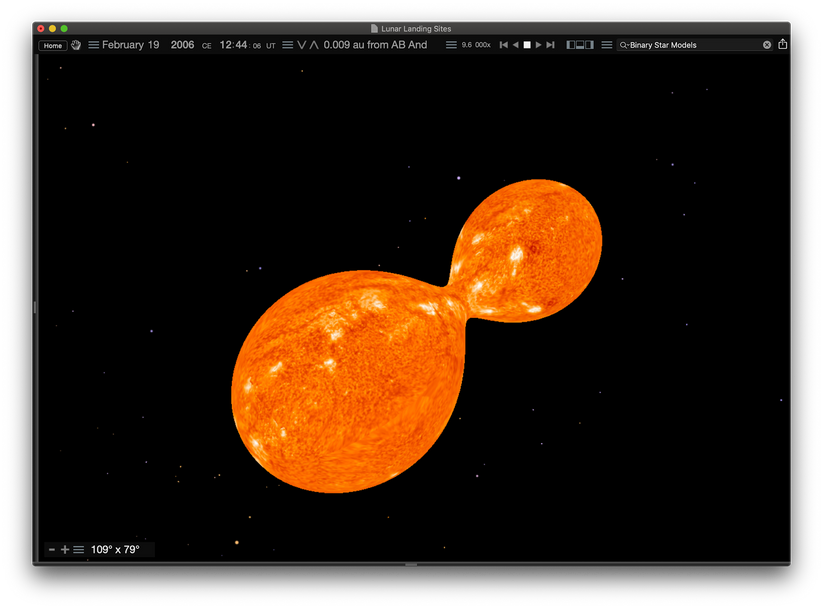Screen dimensions: 823x609
Task: Click the downward chevron next to the time
Action: [x=299, y=45]
